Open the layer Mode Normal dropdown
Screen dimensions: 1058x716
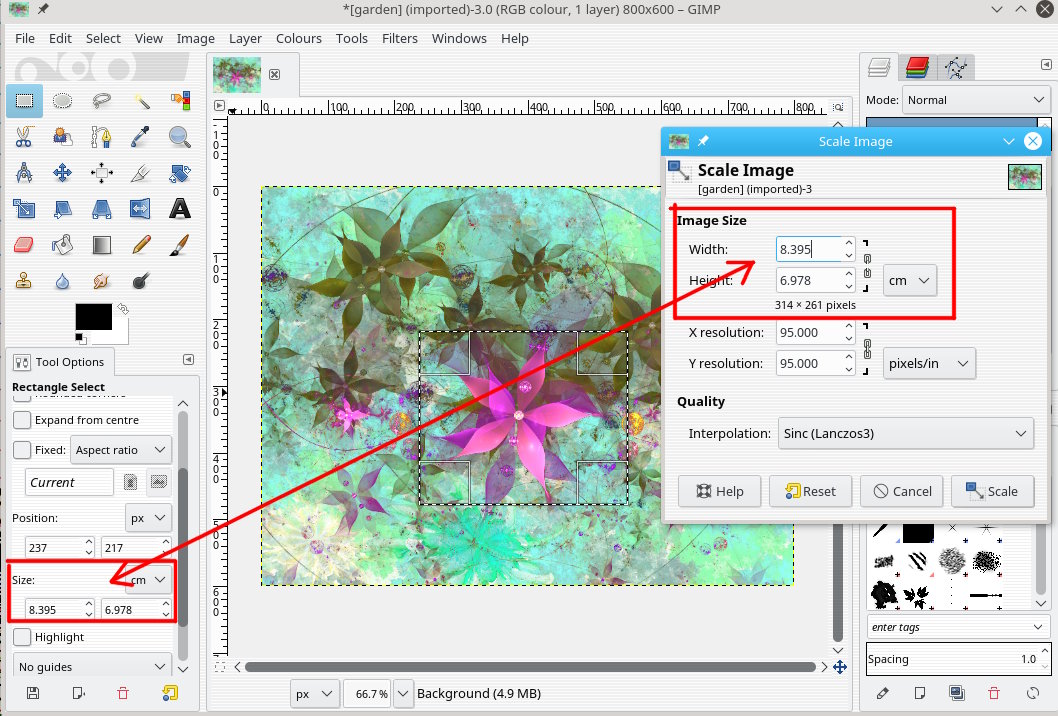tap(976, 100)
